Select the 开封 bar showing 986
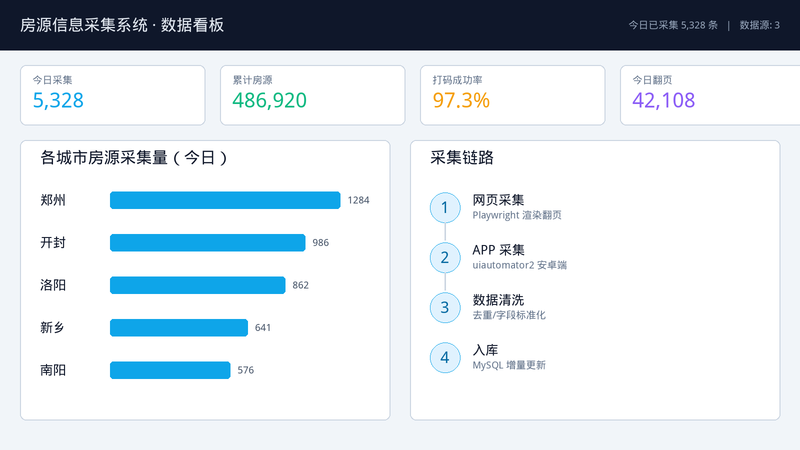Viewport: 800px width, 450px height. [x=208, y=242]
